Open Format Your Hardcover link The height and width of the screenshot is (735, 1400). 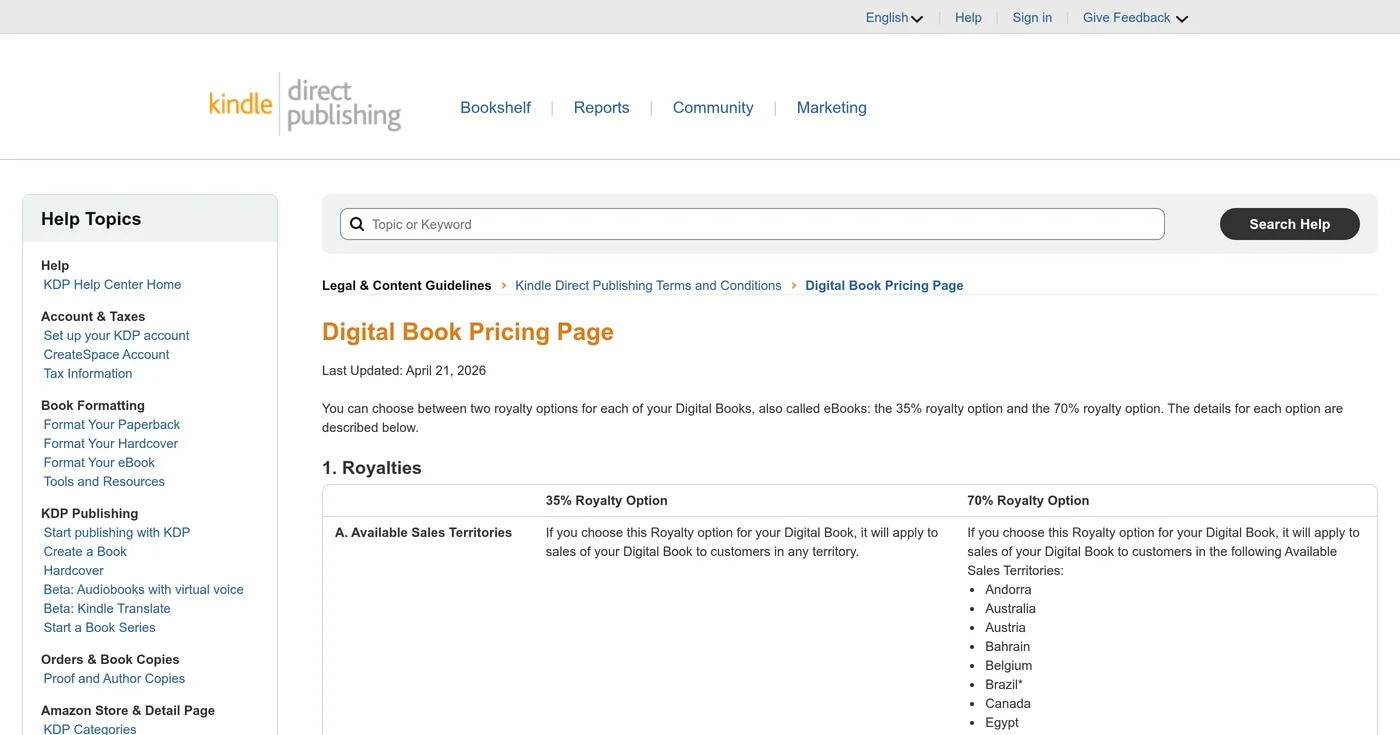[x=111, y=444]
